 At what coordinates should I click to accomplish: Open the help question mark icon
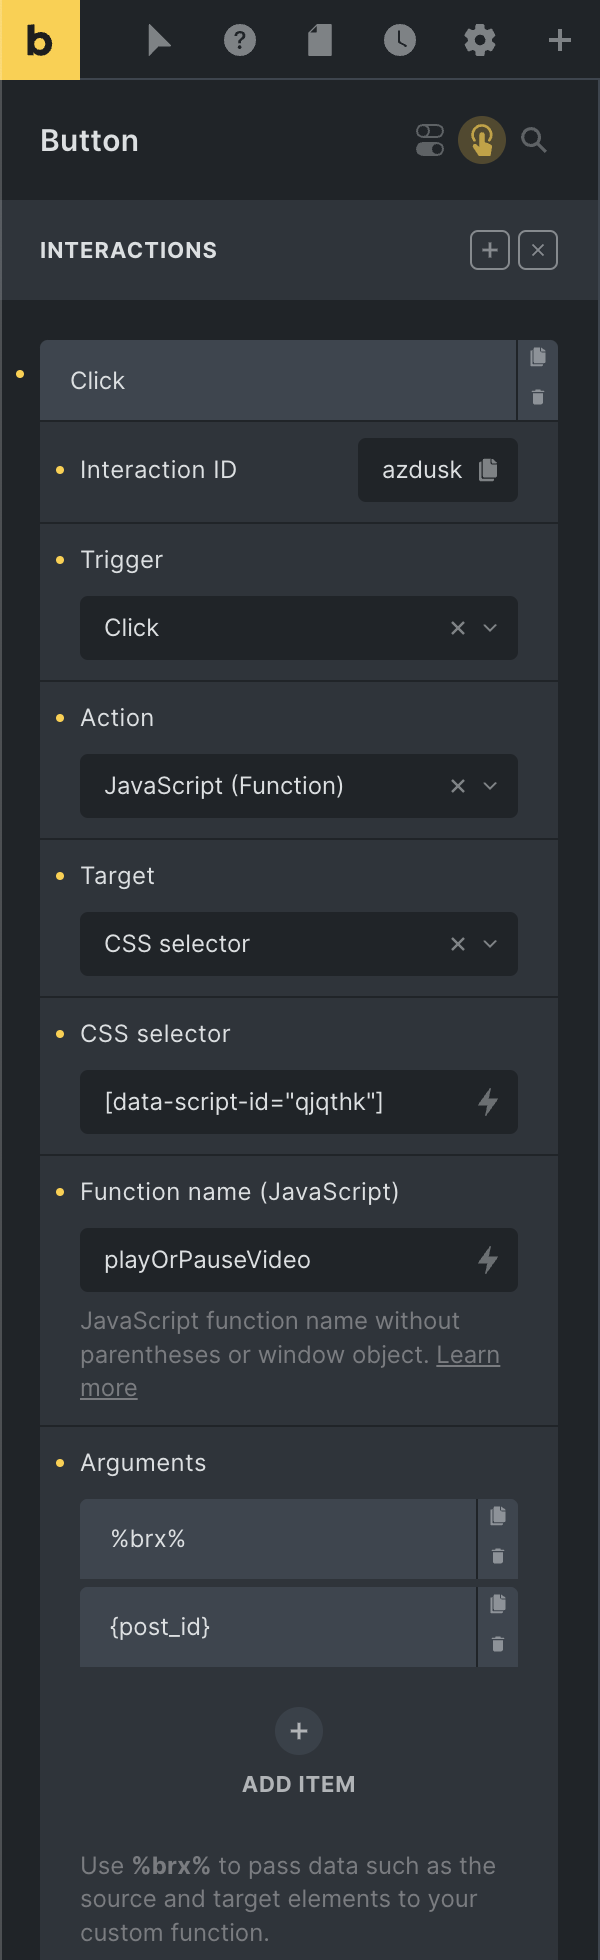[x=240, y=40]
